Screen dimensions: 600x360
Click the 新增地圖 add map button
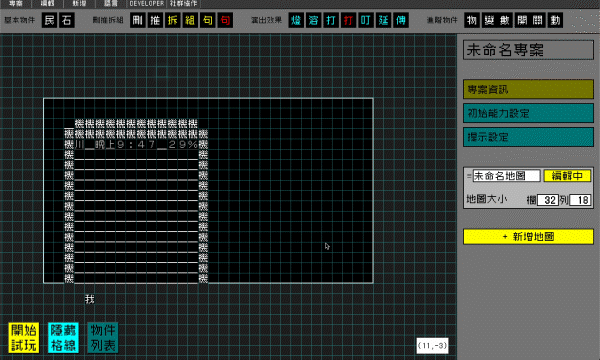click(x=528, y=236)
